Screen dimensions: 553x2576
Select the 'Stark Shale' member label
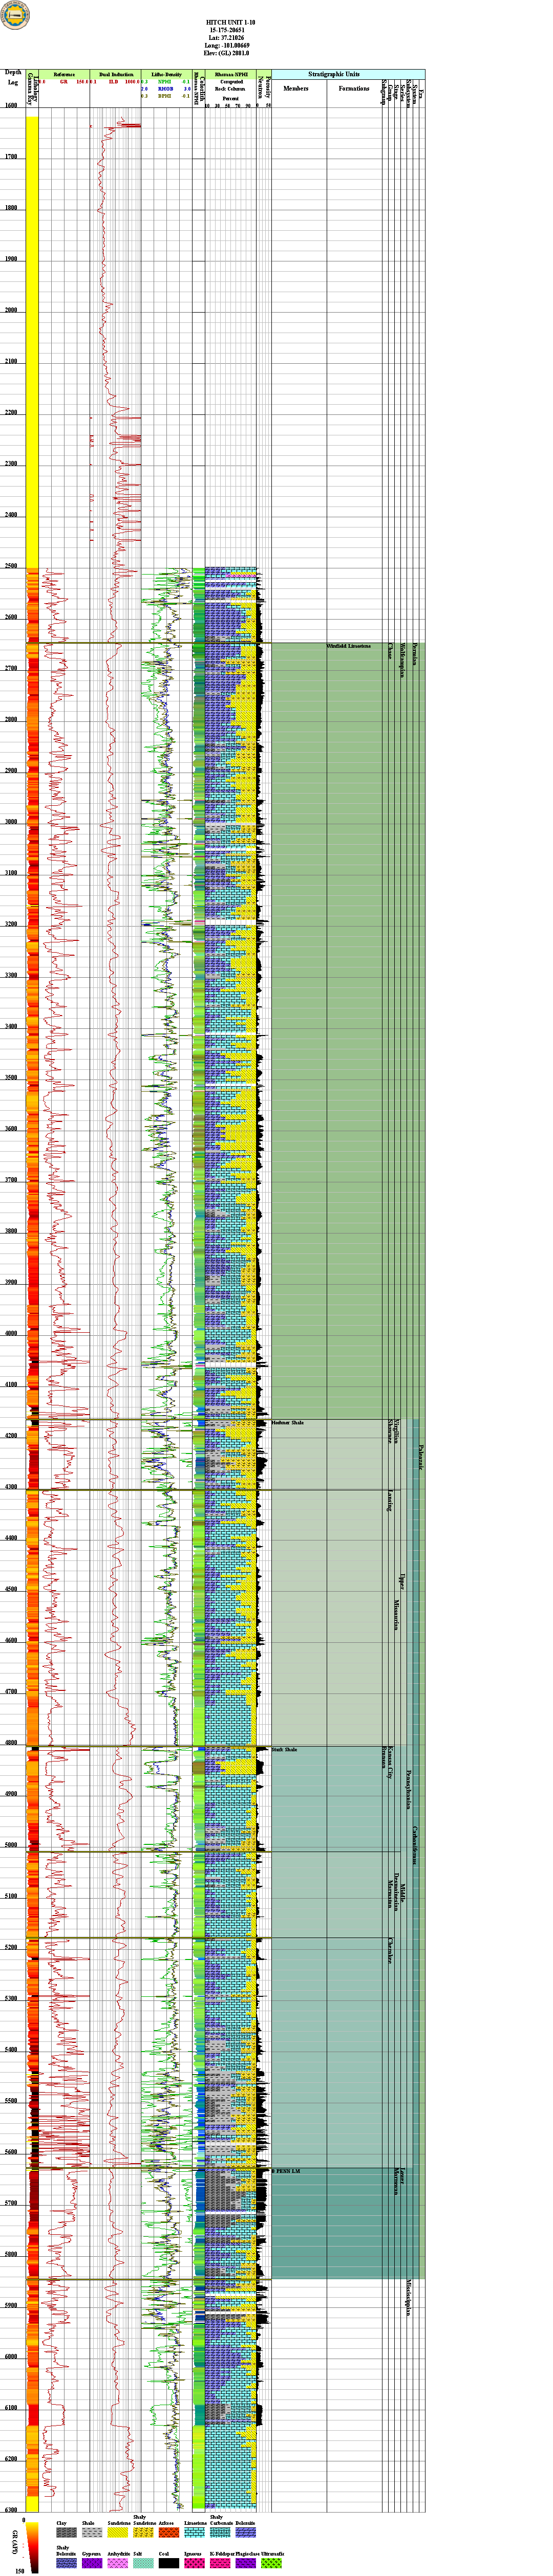point(285,1750)
